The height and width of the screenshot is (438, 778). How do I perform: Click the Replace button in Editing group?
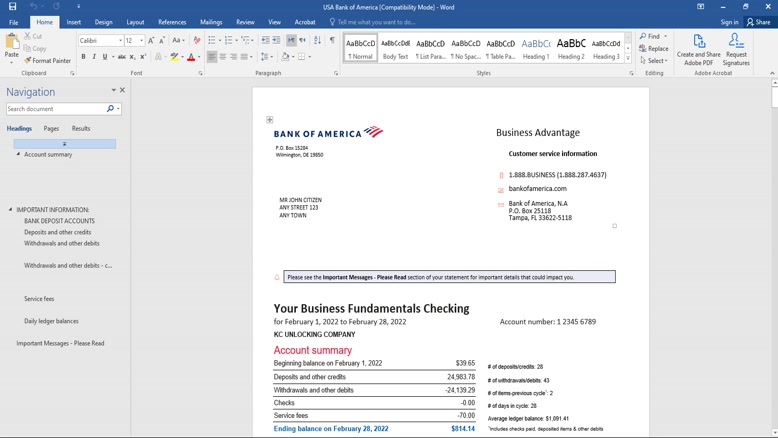(654, 48)
